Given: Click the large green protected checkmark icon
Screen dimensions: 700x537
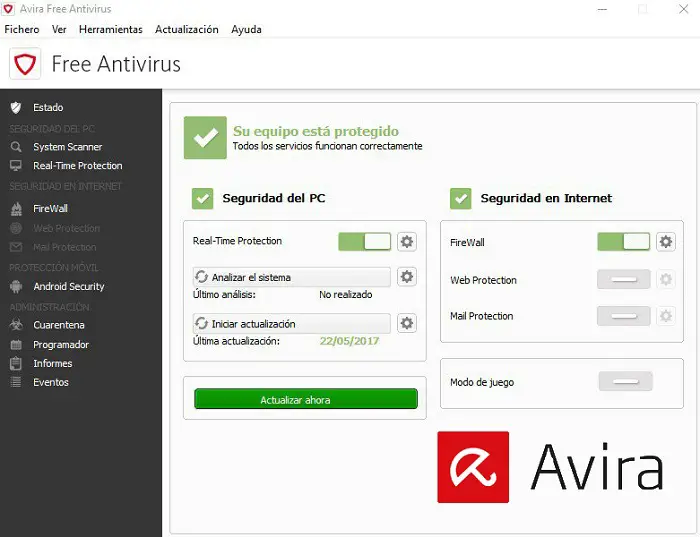Looking at the screenshot, I should [x=205, y=137].
